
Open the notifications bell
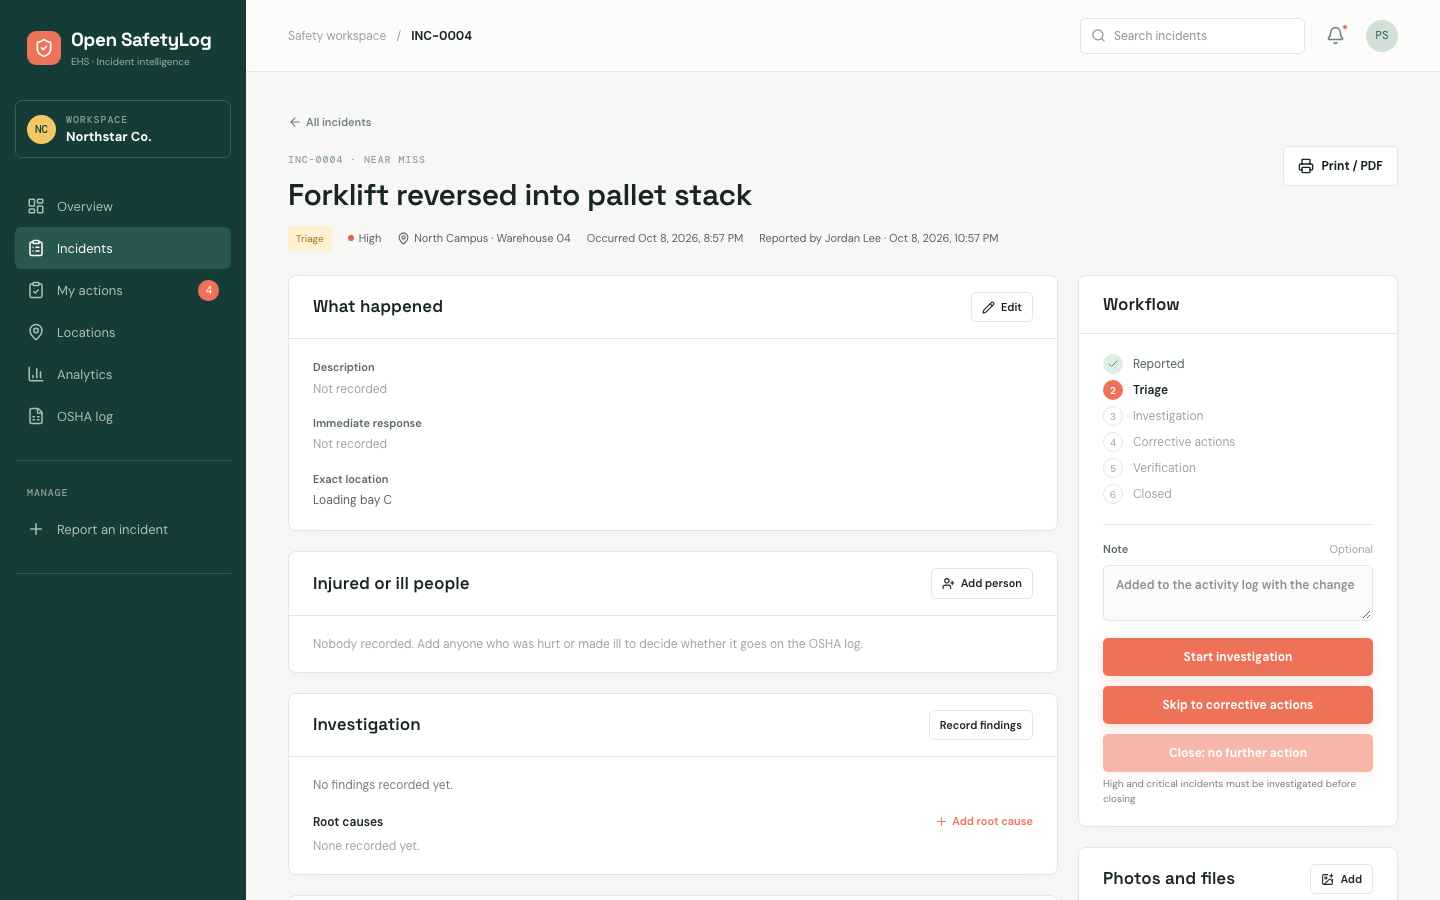point(1335,36)
